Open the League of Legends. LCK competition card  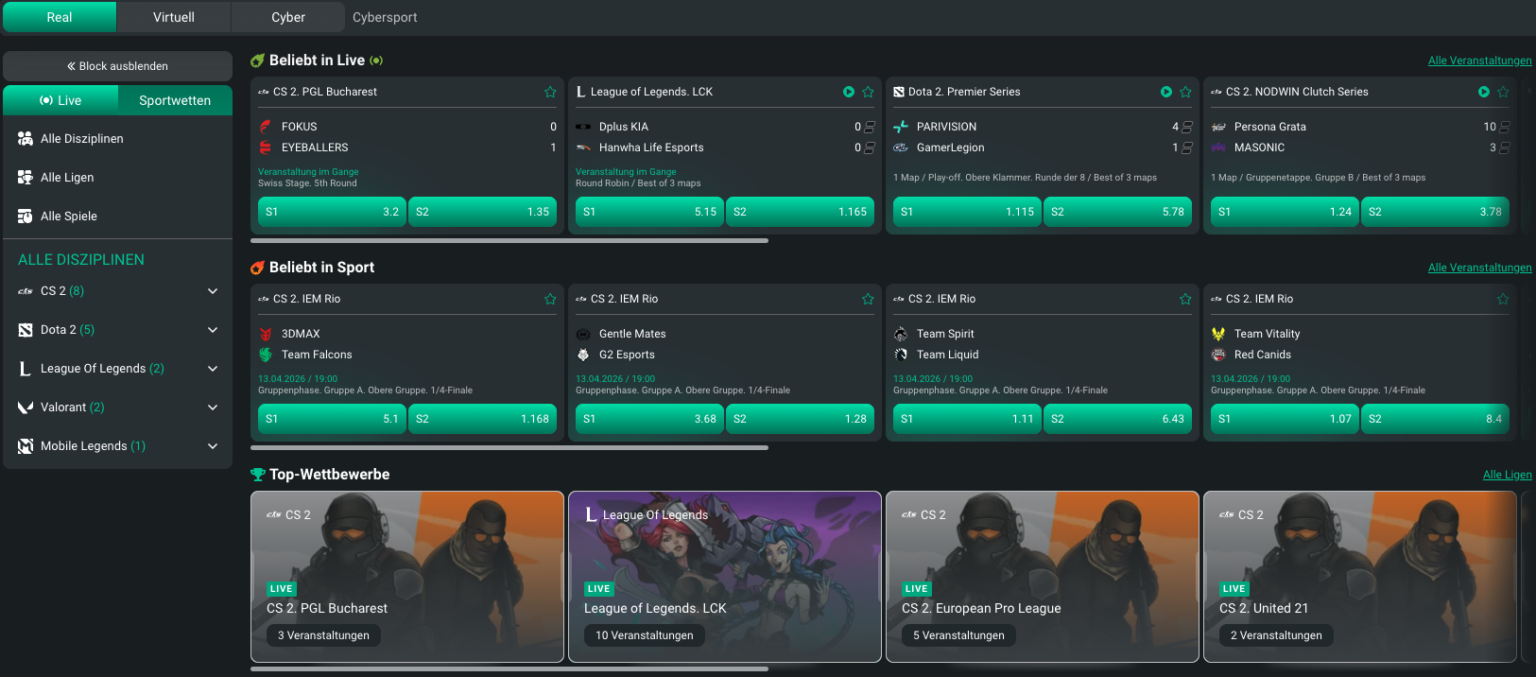725,577
